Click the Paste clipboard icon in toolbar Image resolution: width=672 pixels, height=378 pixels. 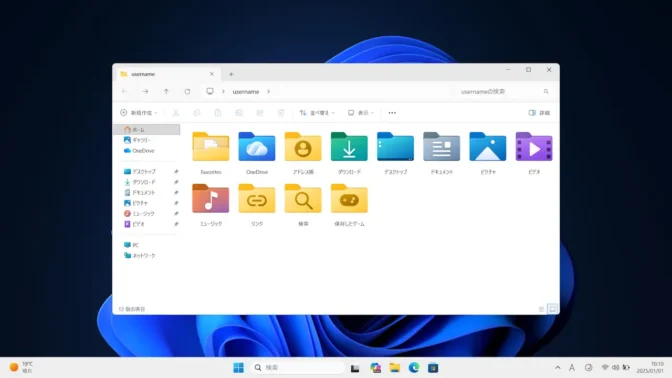click(x=218, y=113)
